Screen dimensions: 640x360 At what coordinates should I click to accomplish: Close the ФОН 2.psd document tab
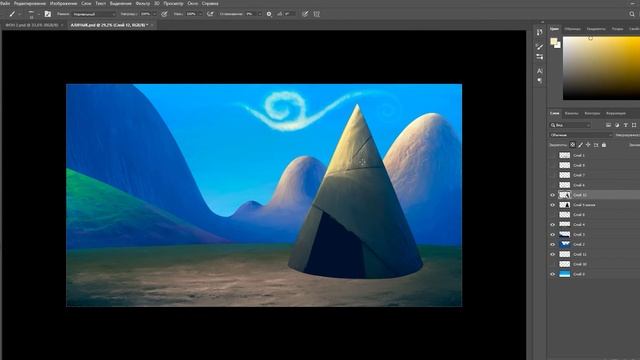point(62,25)
